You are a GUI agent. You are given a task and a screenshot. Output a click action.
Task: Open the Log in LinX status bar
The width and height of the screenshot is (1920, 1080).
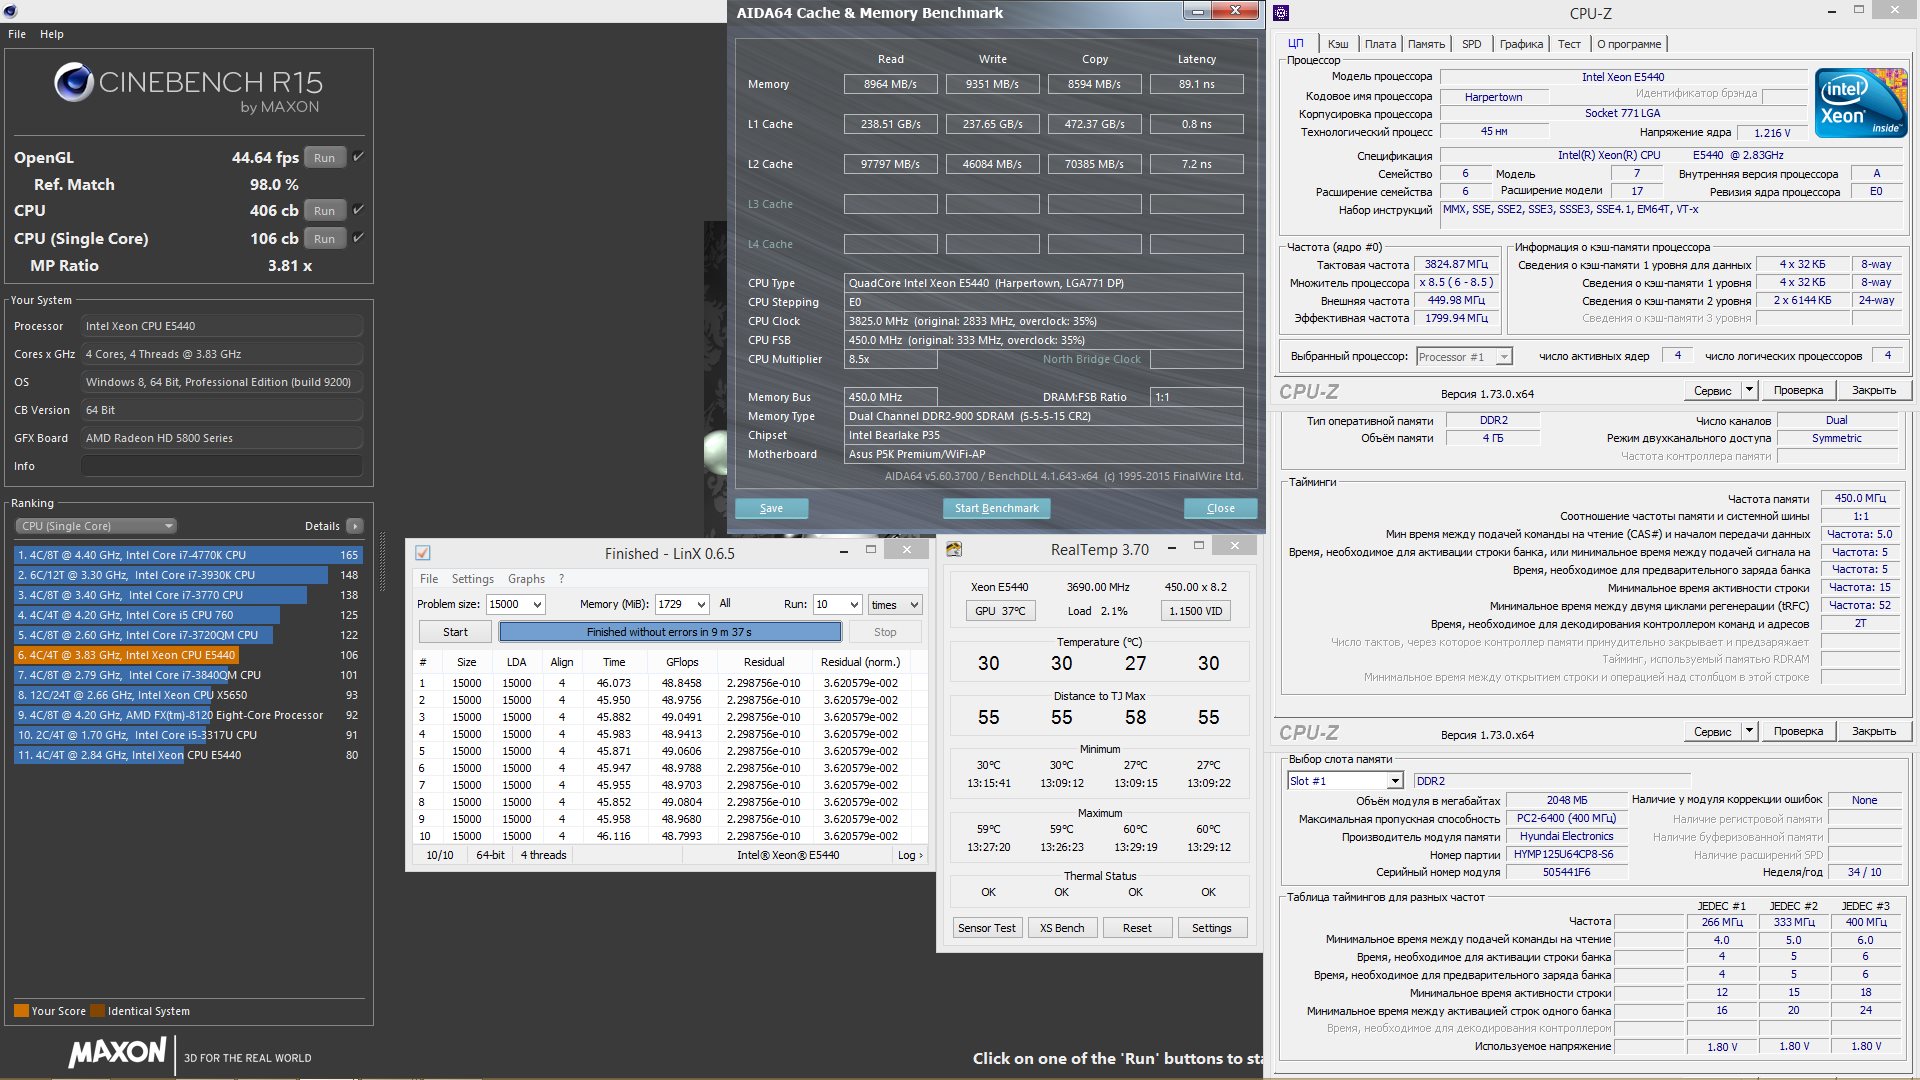point(910,855)
